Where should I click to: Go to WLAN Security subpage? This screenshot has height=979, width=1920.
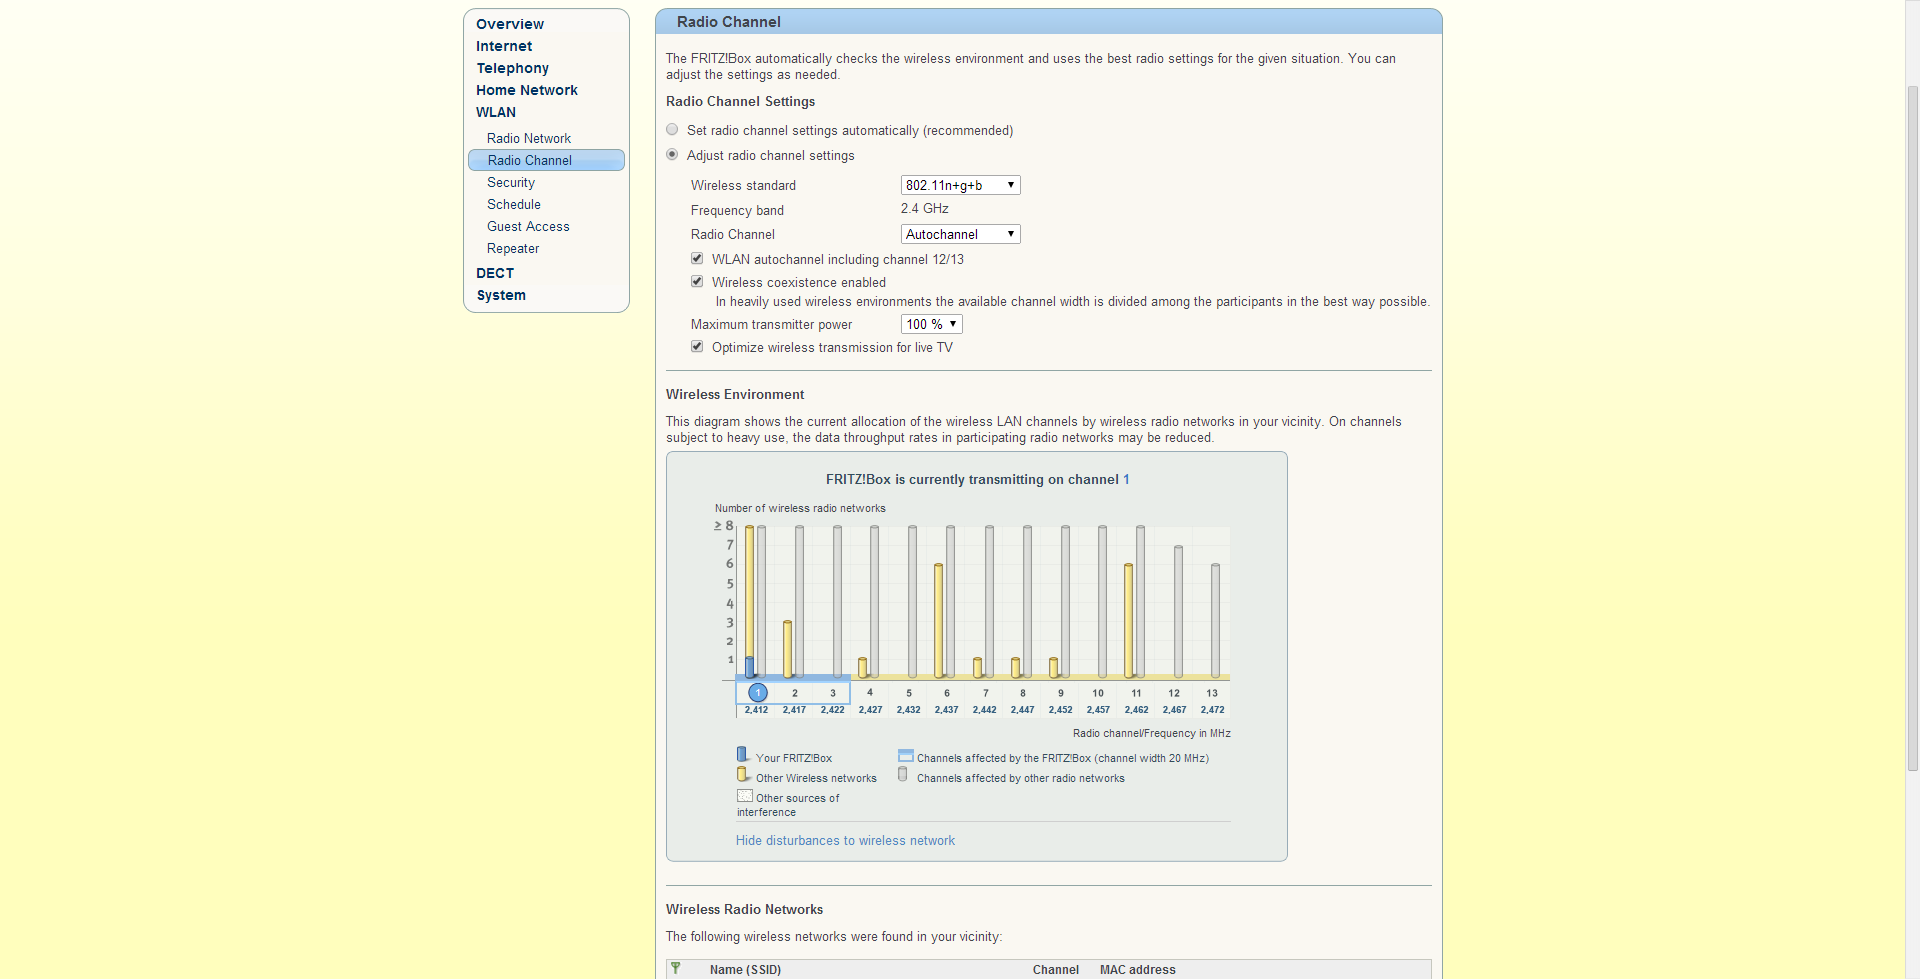(x=511, y=182)
